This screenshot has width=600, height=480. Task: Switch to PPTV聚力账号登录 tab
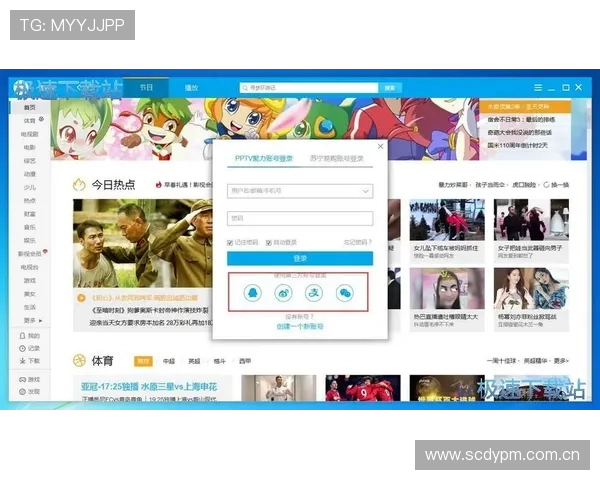point(264,158)
